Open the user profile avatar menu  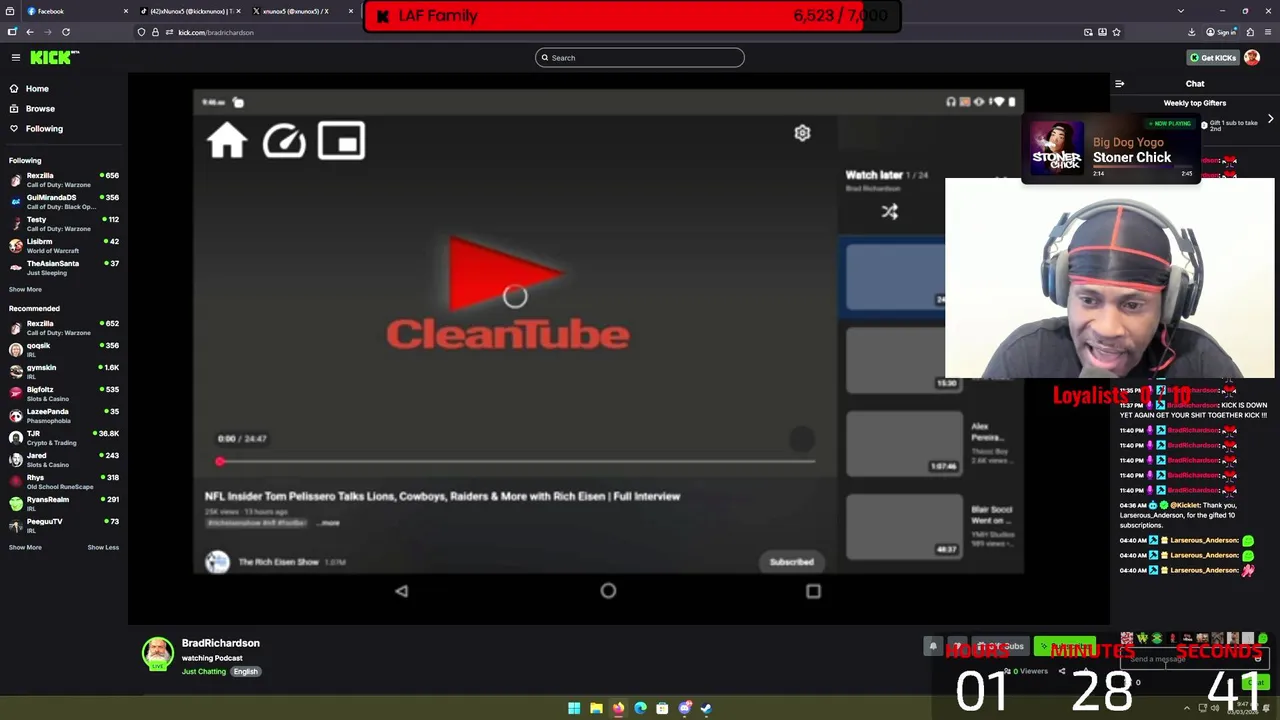(1252, 58)
